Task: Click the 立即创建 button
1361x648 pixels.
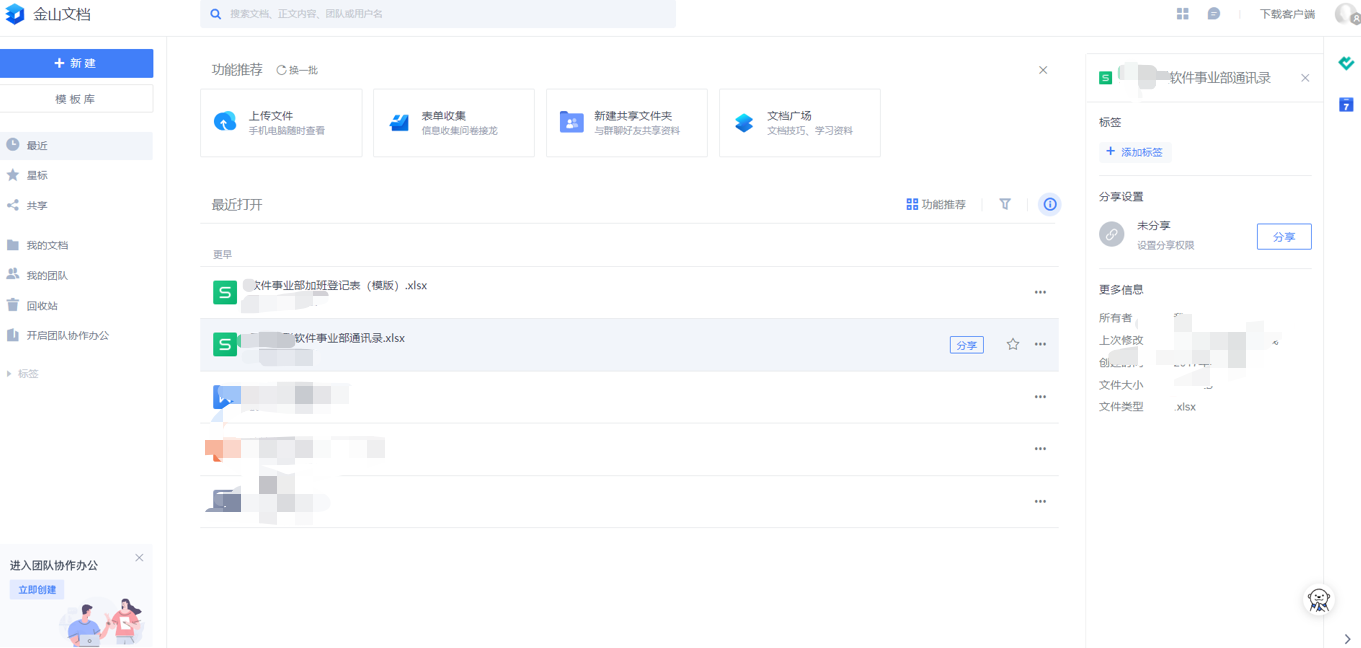Action: point(37,590)
